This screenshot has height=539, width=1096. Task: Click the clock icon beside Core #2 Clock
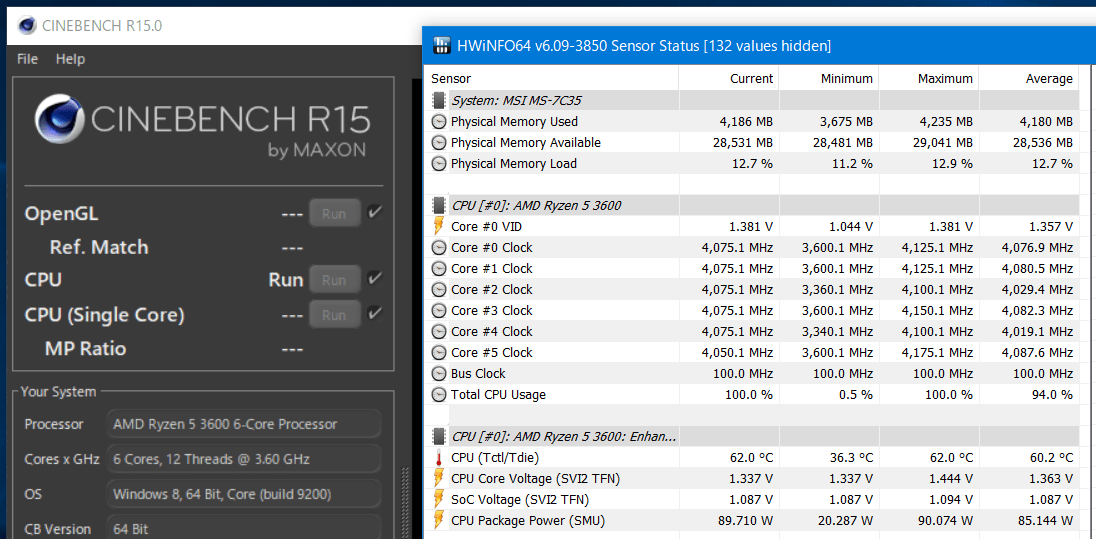click(439, 289)
